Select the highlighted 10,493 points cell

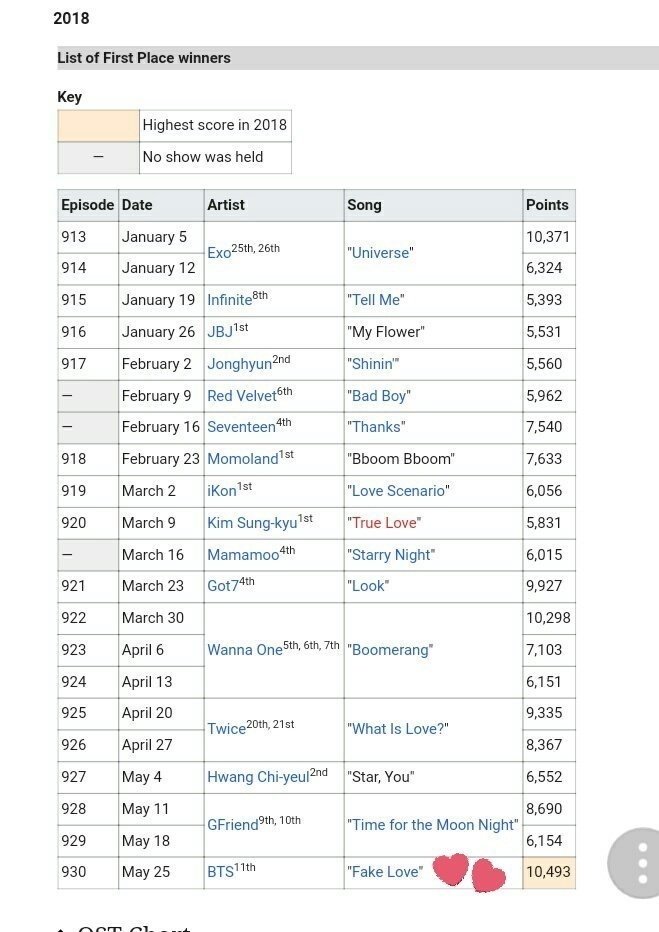548,872
